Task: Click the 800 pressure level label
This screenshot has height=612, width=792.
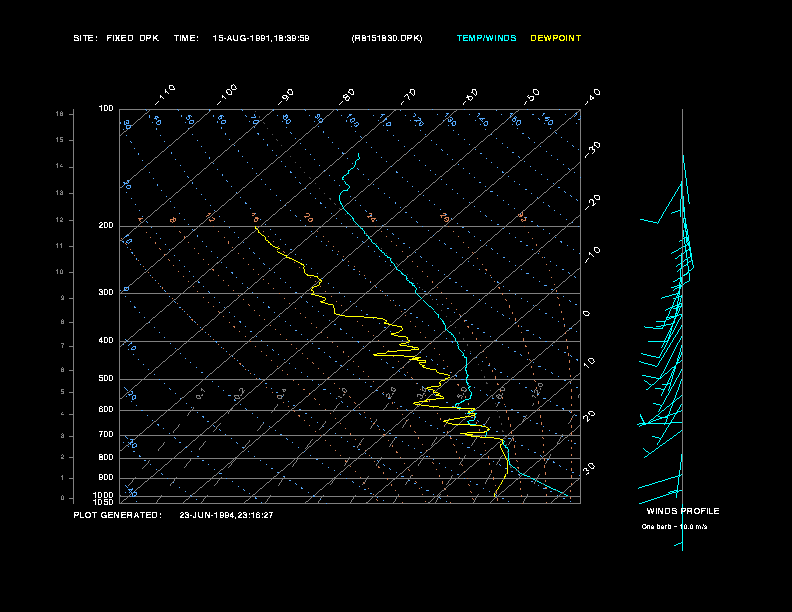Action: pyautogui.click(x=106, y=457)
